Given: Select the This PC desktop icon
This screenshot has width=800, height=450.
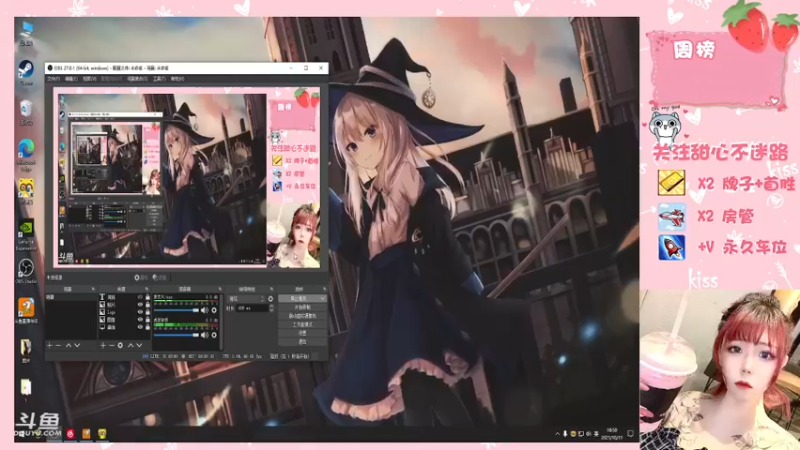Looking at the screenshot, I should tap(26, 33).
